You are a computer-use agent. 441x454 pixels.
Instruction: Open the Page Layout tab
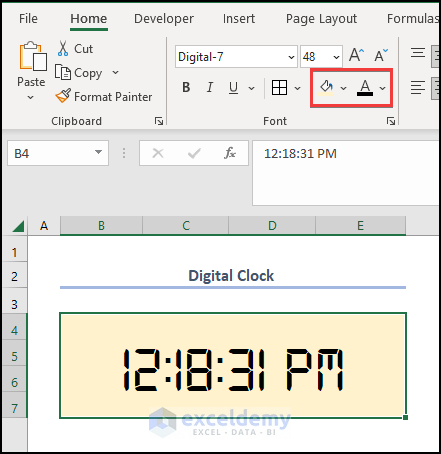[x=321, y=19]
